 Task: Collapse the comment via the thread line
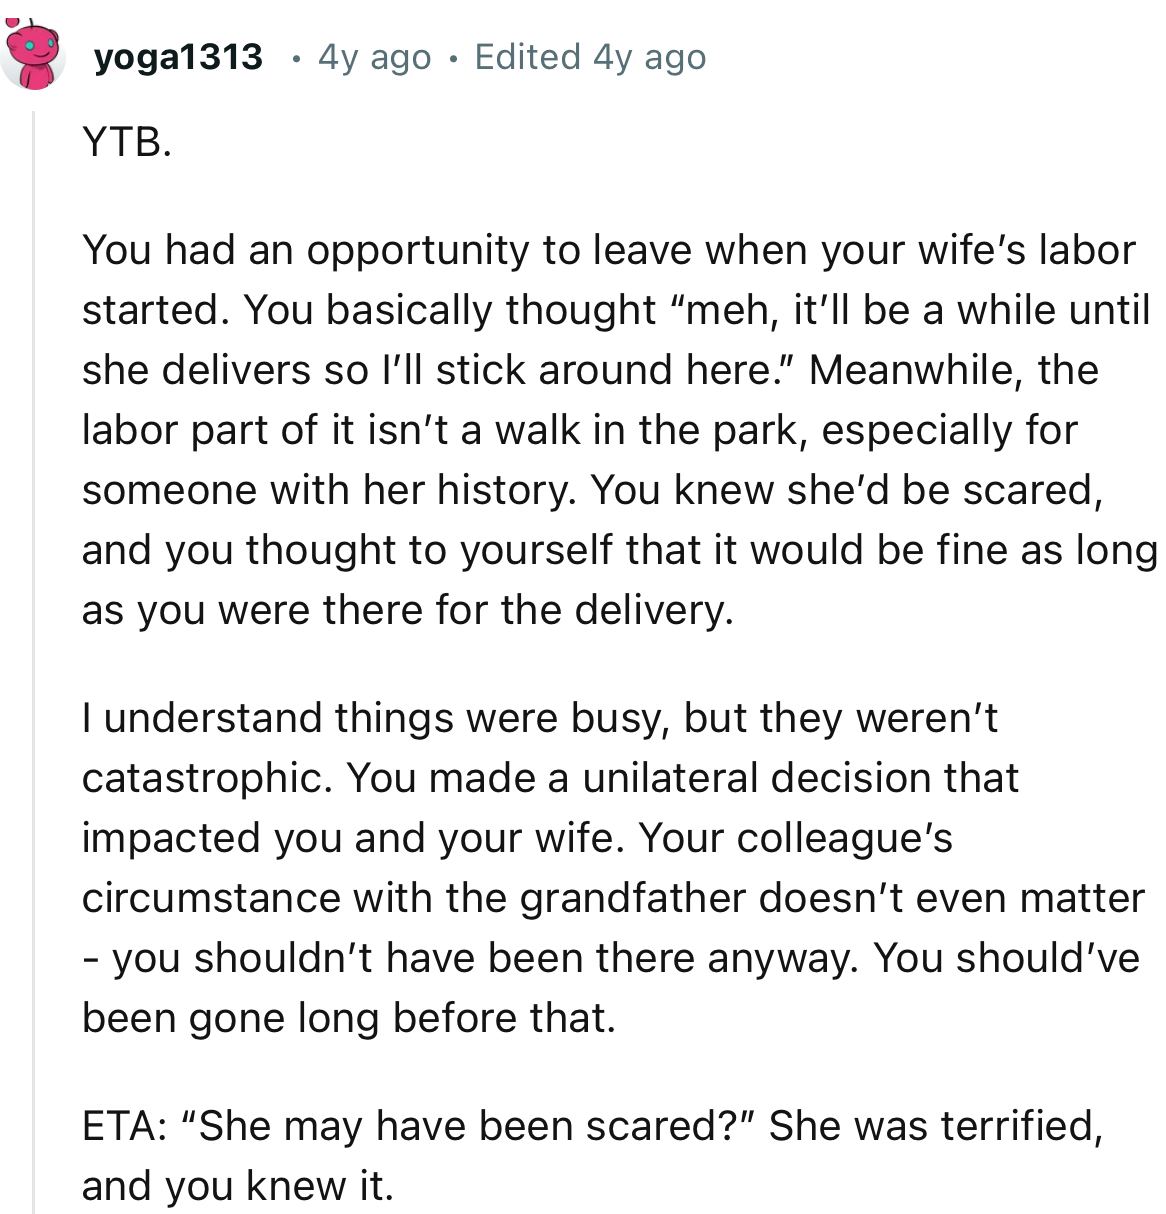tap(36, 600)
